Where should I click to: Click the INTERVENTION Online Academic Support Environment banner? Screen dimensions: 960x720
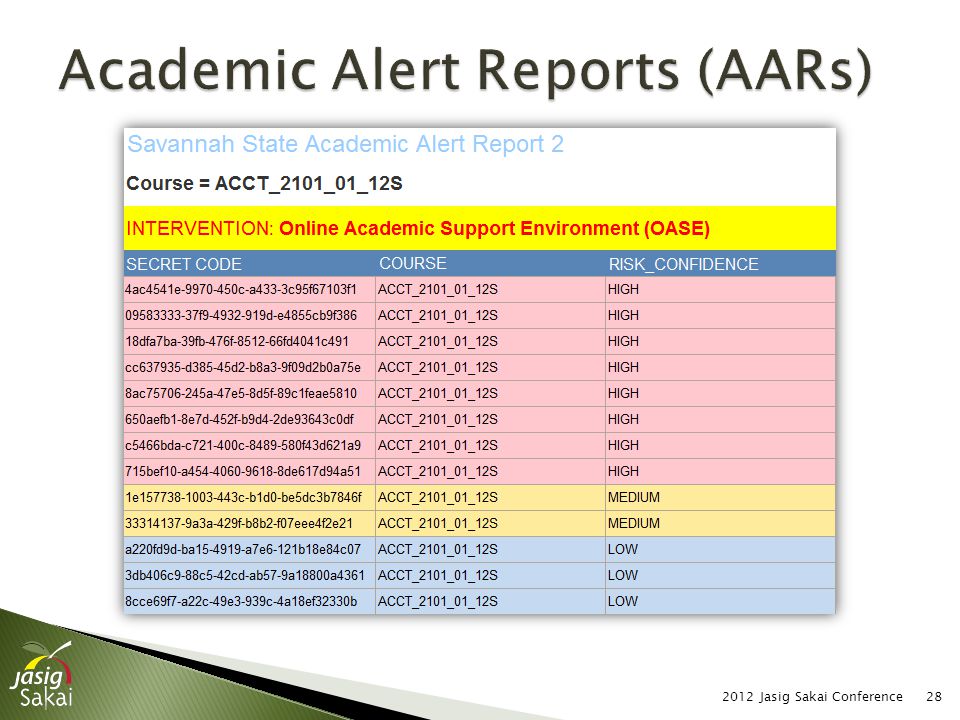pyautogui.click(x=479, y=228)
